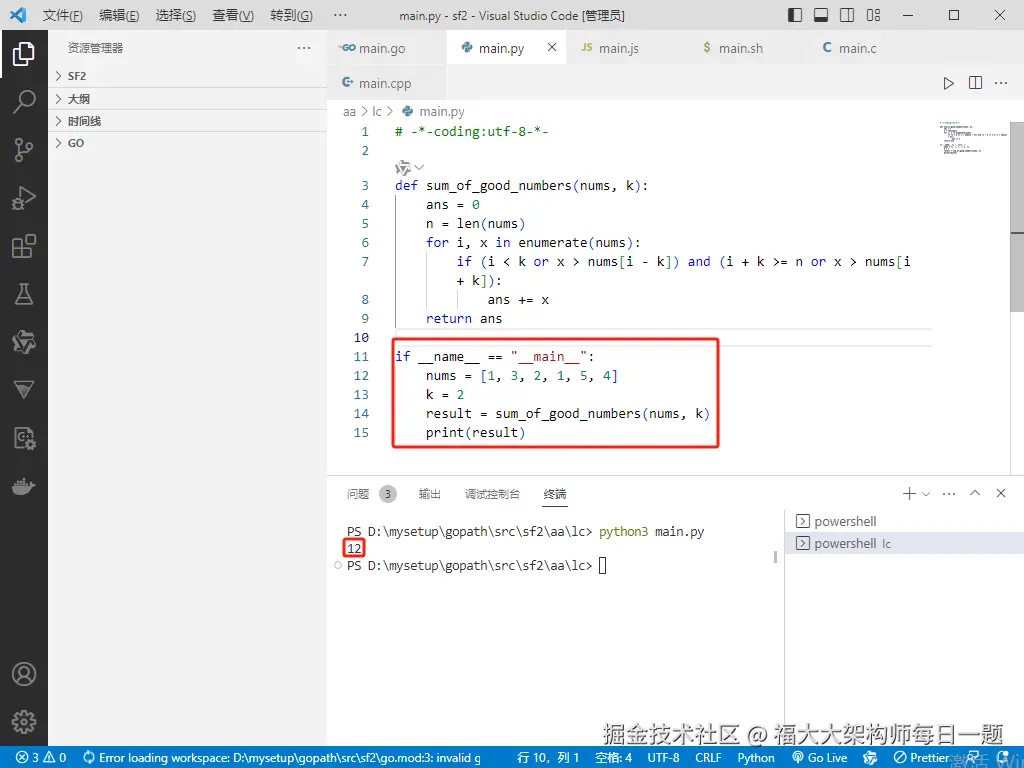Image resolution: width=1024 pixels, height=768 pixels.
Task: Open new terminal profile dropdown arrow
Action: click(x=926, y=494)
